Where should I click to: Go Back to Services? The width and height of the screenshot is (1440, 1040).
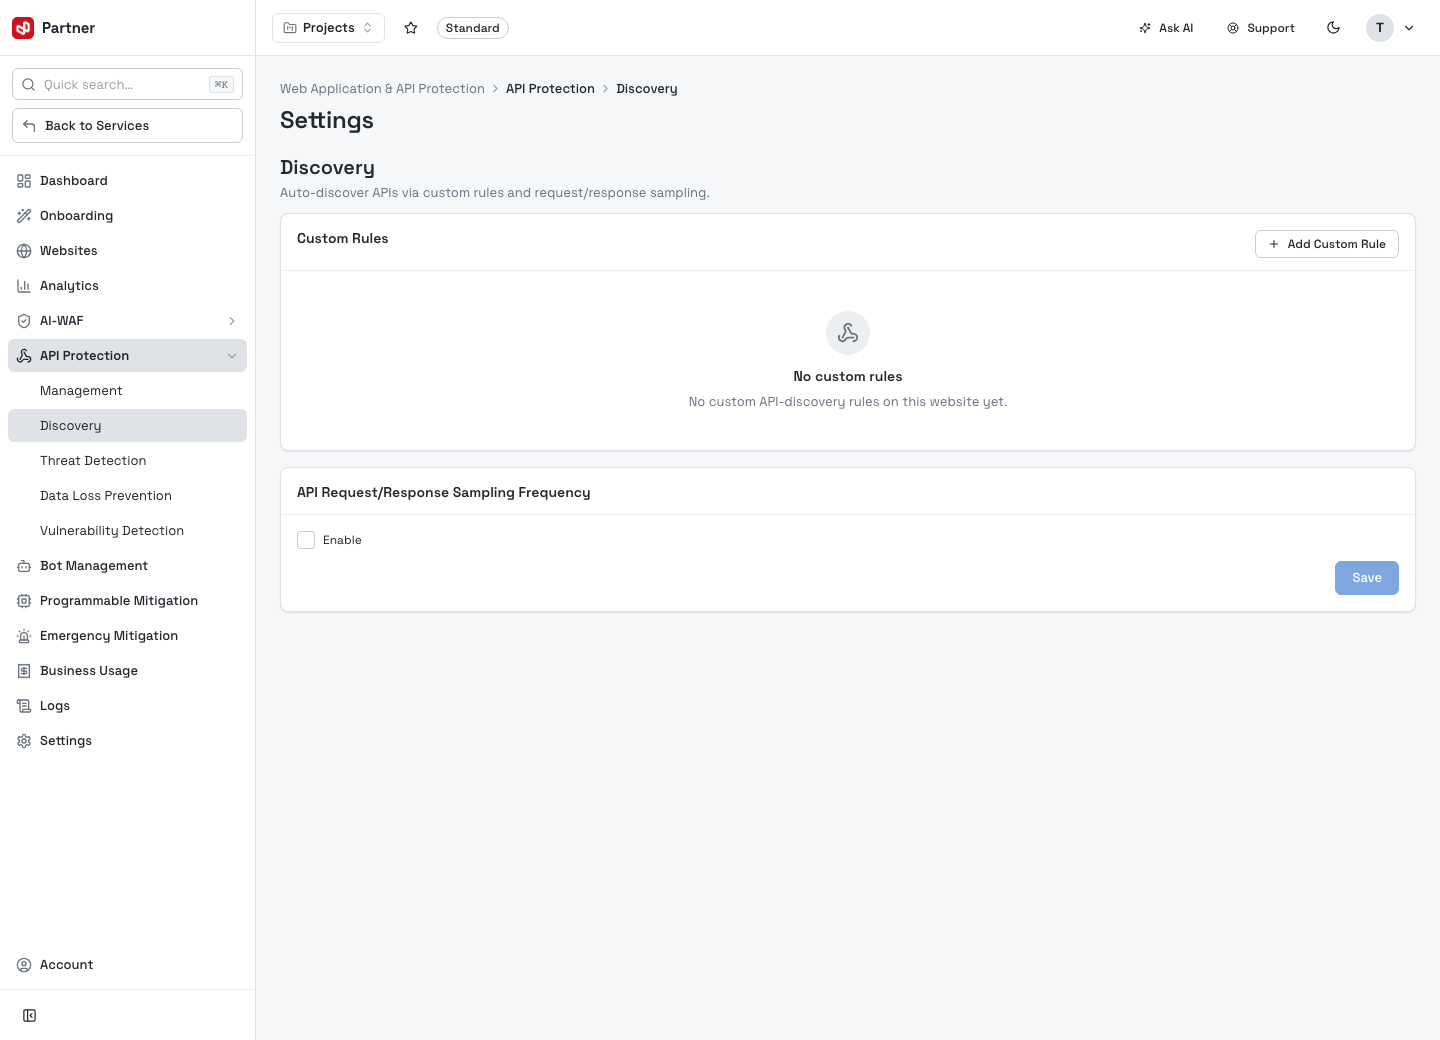pyautogui.click(x=127, y=125)
